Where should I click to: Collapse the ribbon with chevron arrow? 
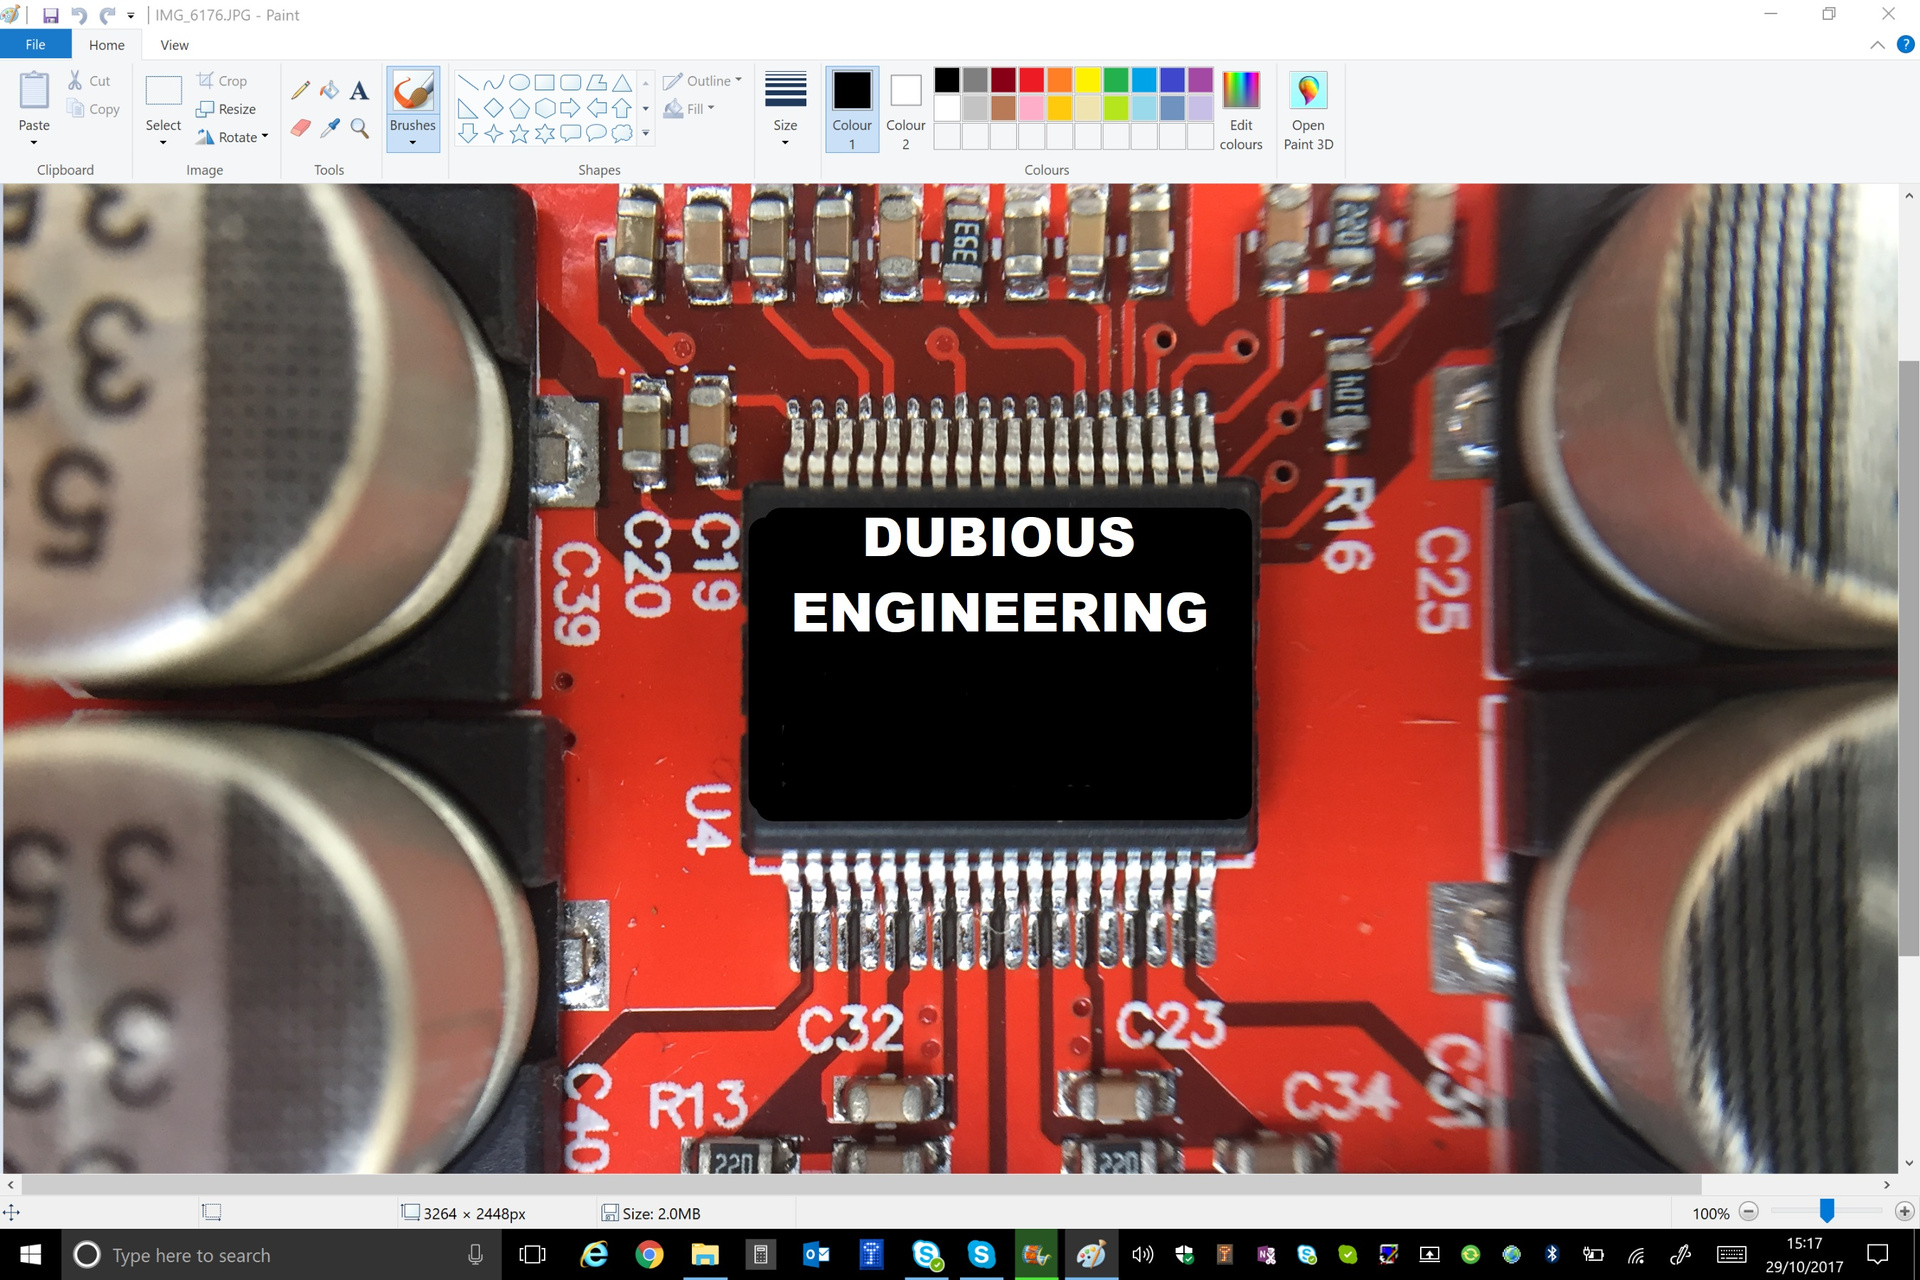tap(1877, 45)
